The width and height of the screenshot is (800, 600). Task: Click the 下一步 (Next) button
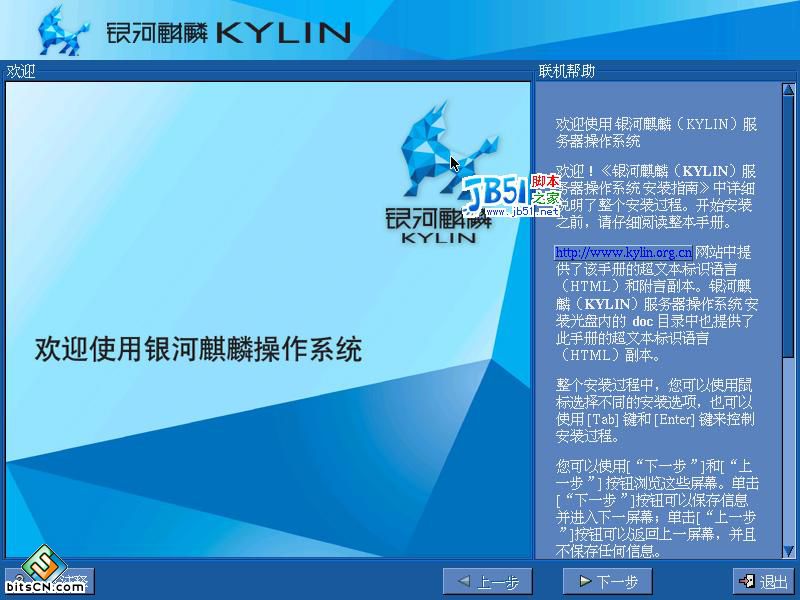click(607, 581)
